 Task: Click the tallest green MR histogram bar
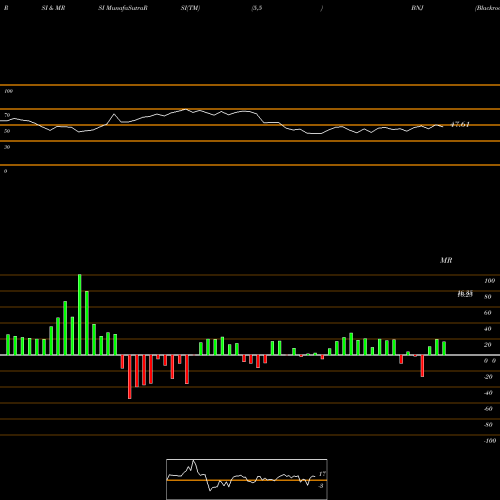(x=80, y=315)
